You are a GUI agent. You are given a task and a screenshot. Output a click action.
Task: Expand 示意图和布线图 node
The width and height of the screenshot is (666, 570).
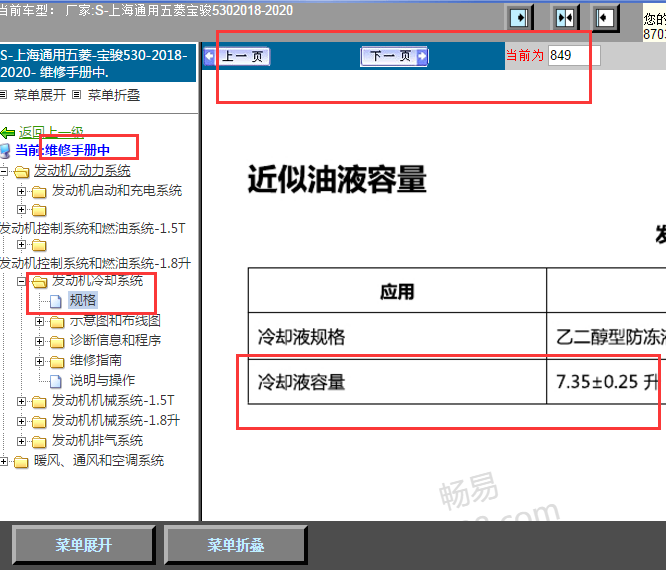[39, 322]
